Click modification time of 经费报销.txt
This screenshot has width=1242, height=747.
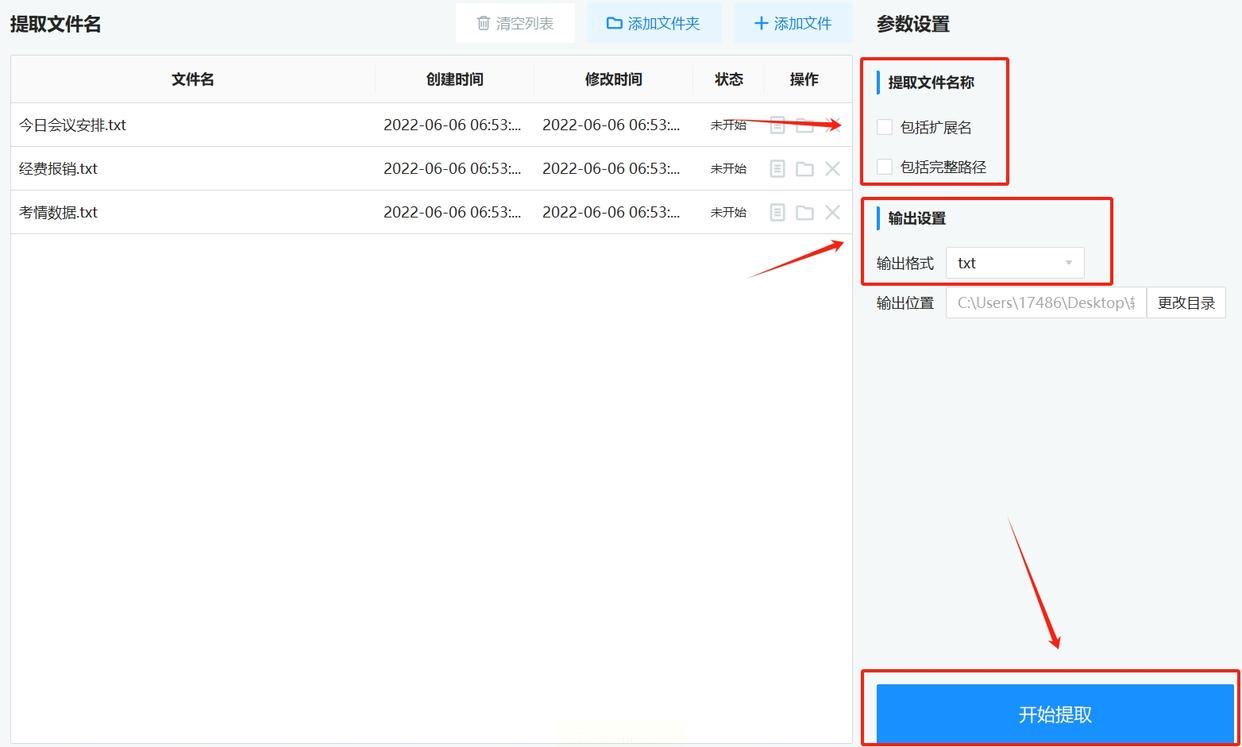click(x=611, y=169)
